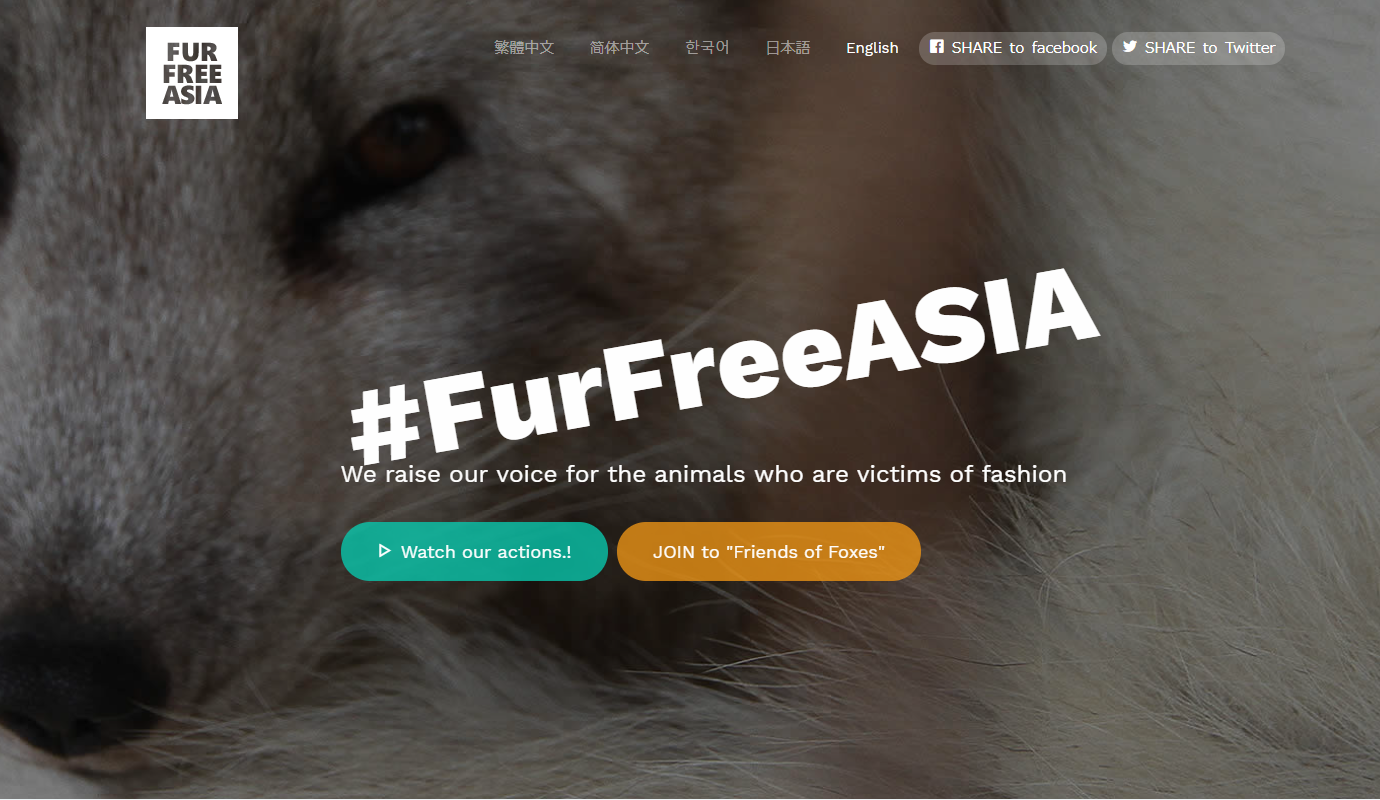Click the Twitter bird icon
Image resolution: width=1380 pixels, height=800 pixels.
click(1130, 47)
